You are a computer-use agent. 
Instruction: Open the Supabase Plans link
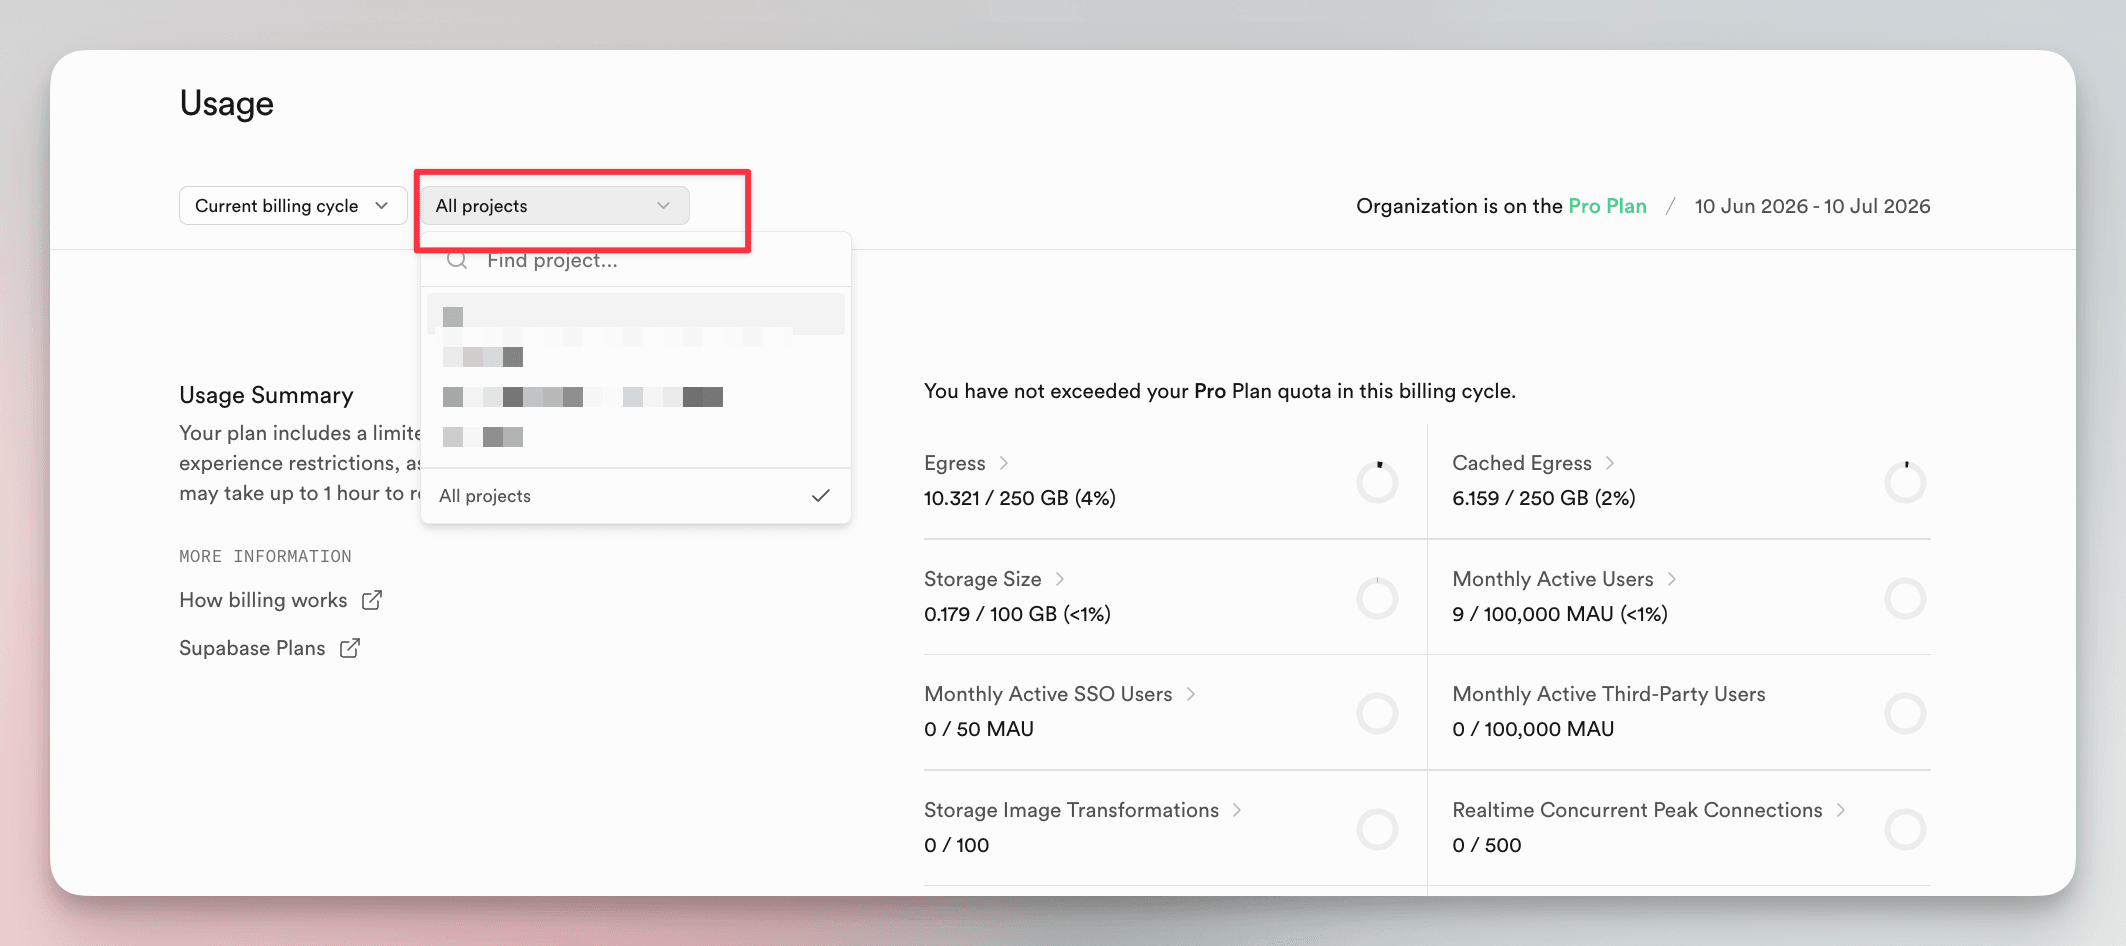(252, 648)
